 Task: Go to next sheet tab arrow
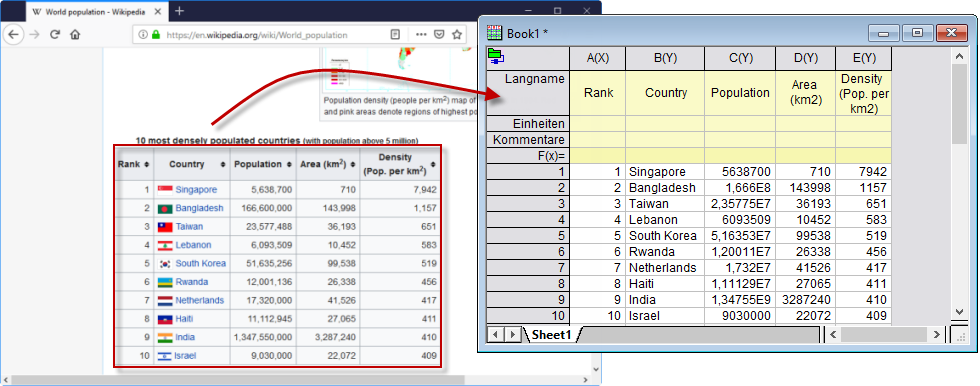pyautogui.click(x=512, y=335)
